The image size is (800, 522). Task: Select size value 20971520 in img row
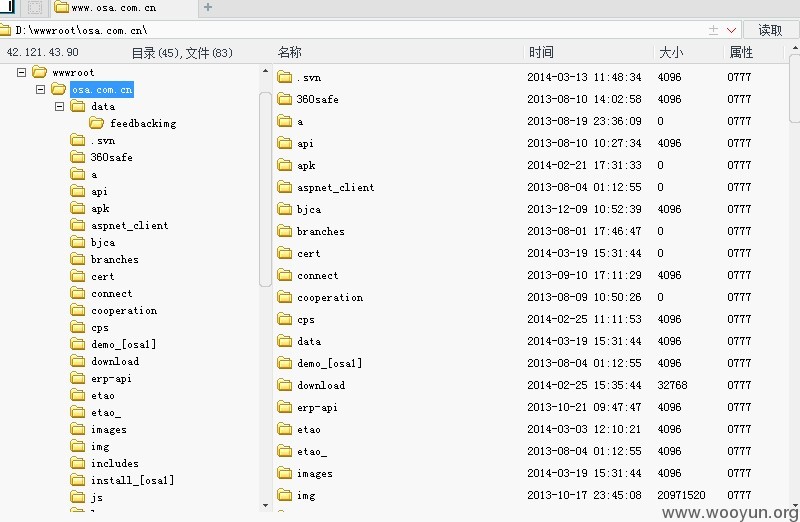coord(681,495)
